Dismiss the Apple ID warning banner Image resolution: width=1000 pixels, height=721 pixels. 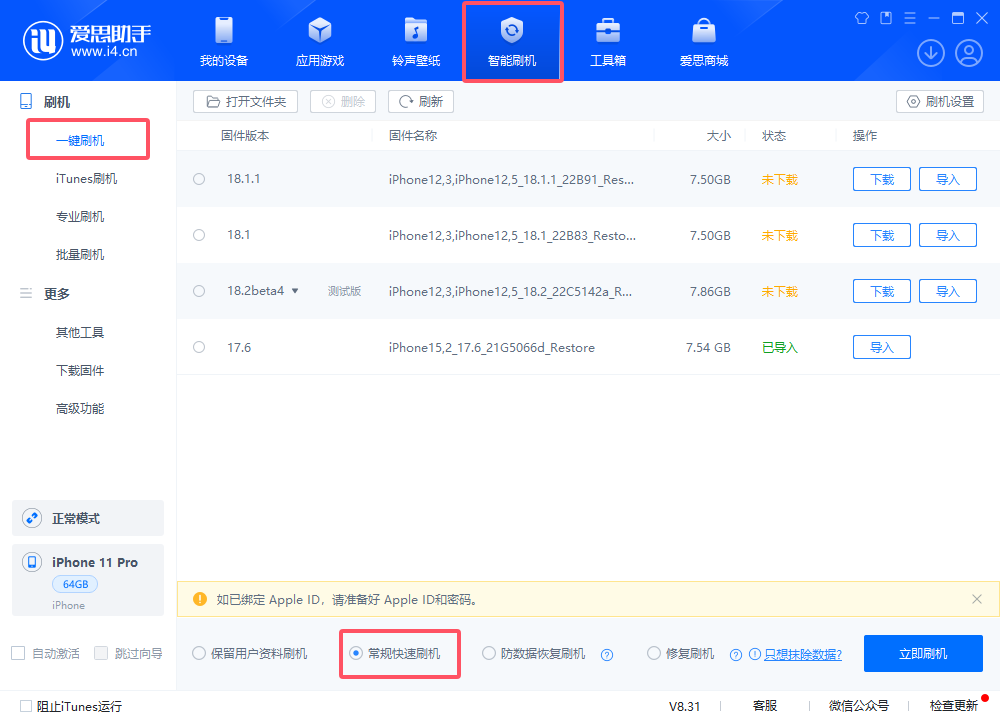[x=976, y=599]
